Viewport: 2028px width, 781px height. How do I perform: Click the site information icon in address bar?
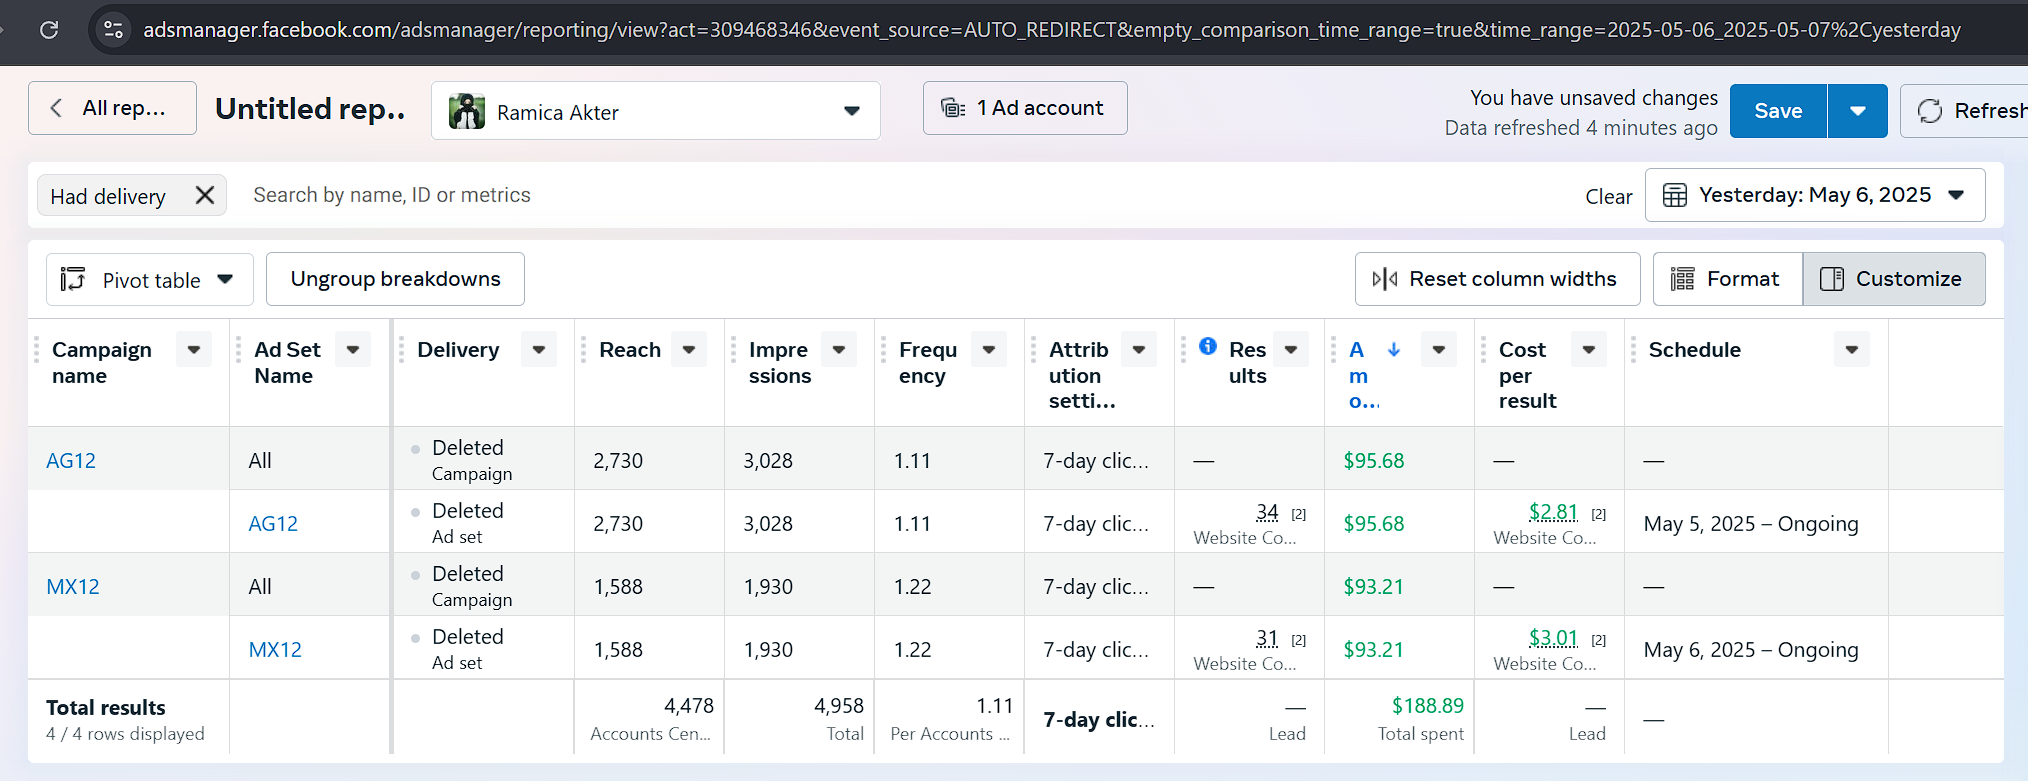tap(114, 30)
